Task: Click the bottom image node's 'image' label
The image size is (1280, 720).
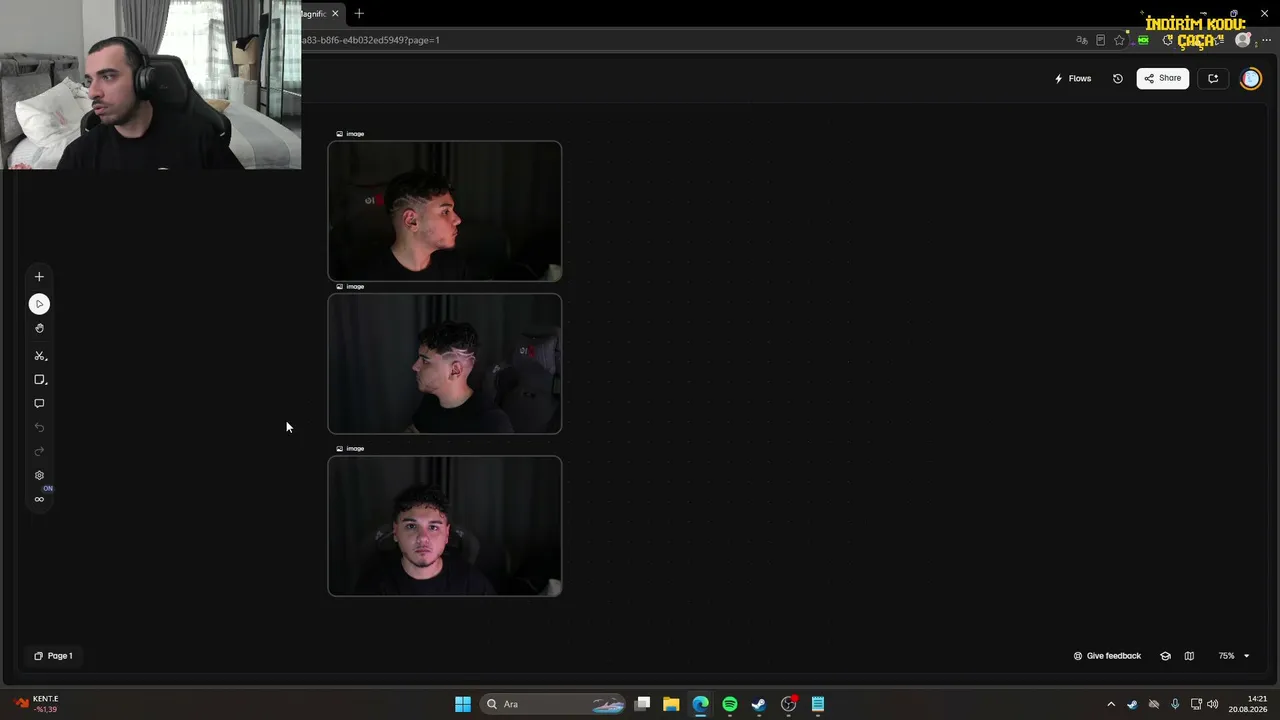Action: tap(350, 449)
